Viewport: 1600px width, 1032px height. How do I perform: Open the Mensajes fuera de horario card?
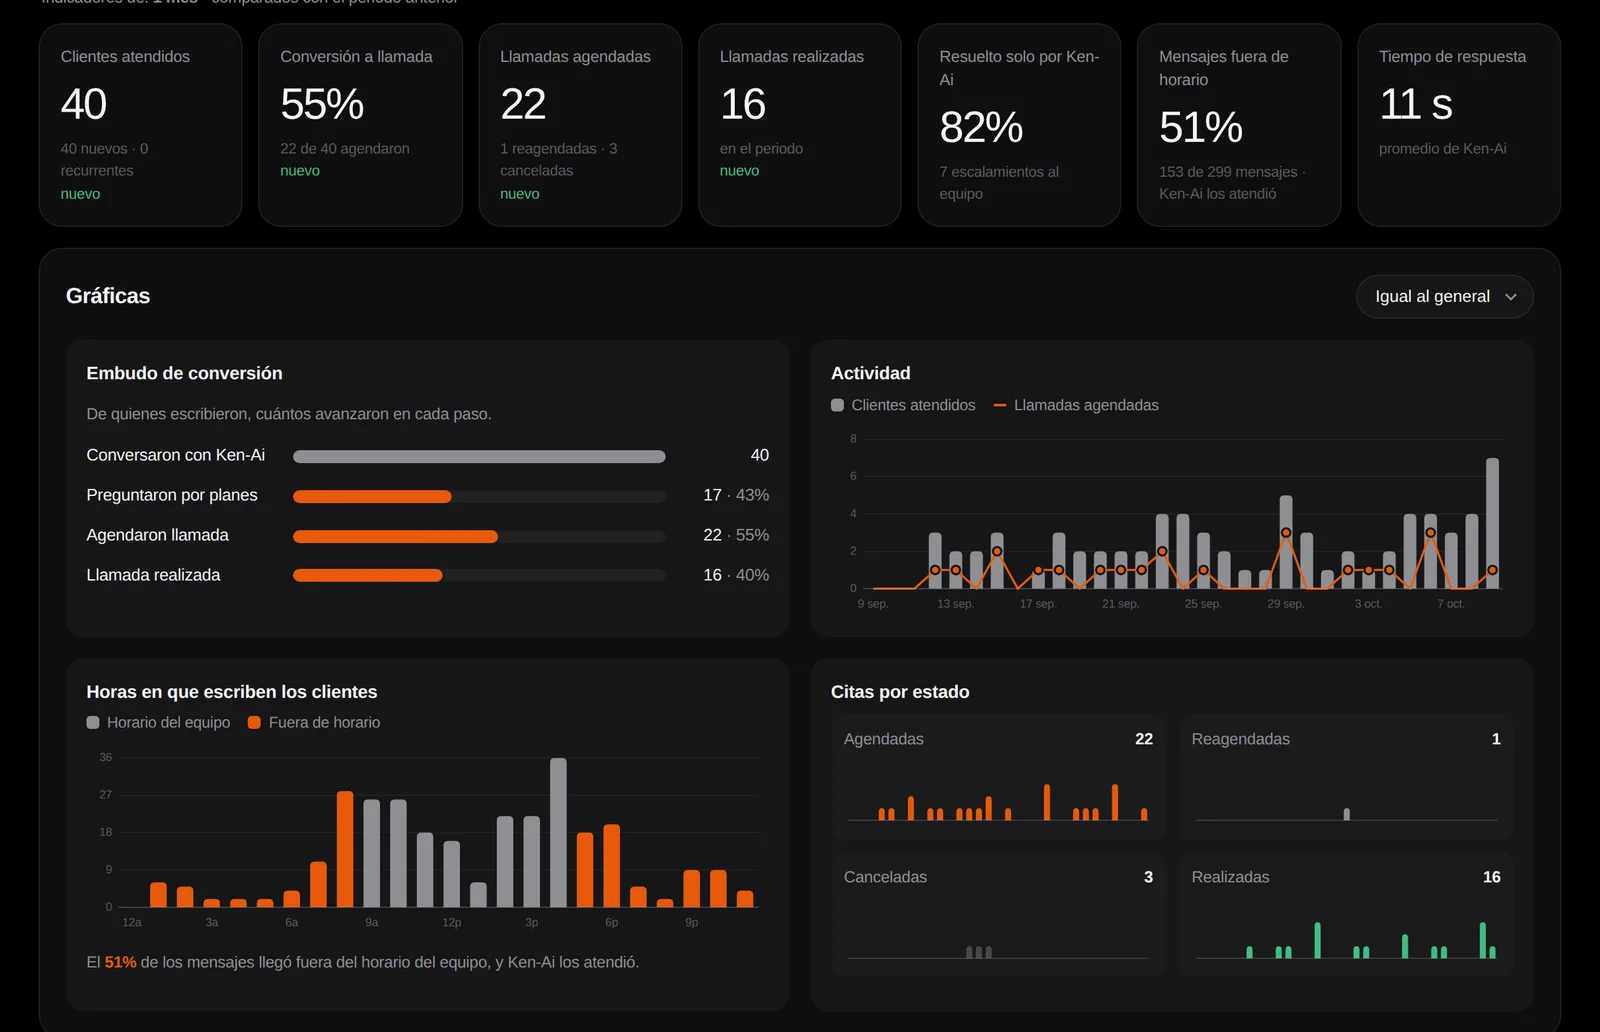1239,125
